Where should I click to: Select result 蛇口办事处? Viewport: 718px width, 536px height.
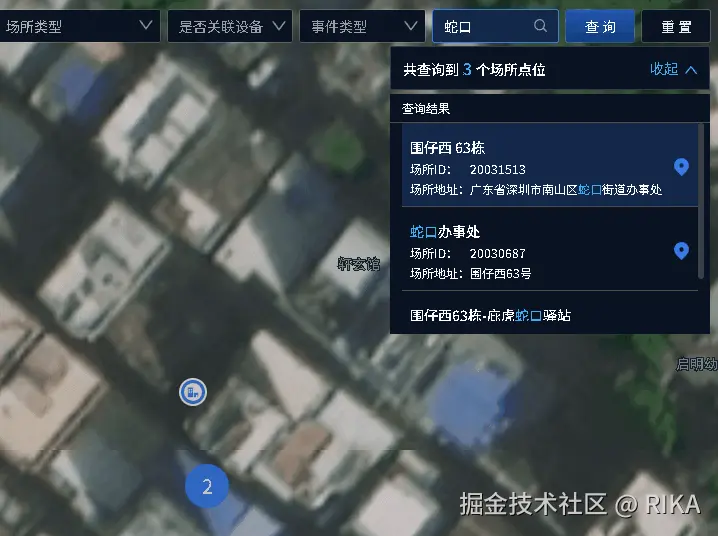point(549,249)
